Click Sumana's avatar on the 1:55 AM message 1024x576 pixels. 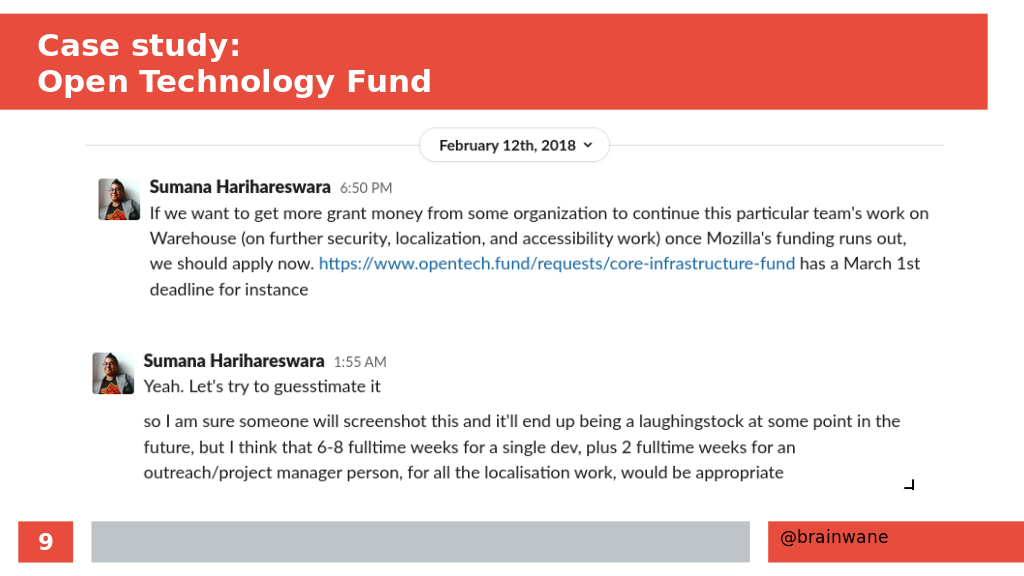[113, 373]
